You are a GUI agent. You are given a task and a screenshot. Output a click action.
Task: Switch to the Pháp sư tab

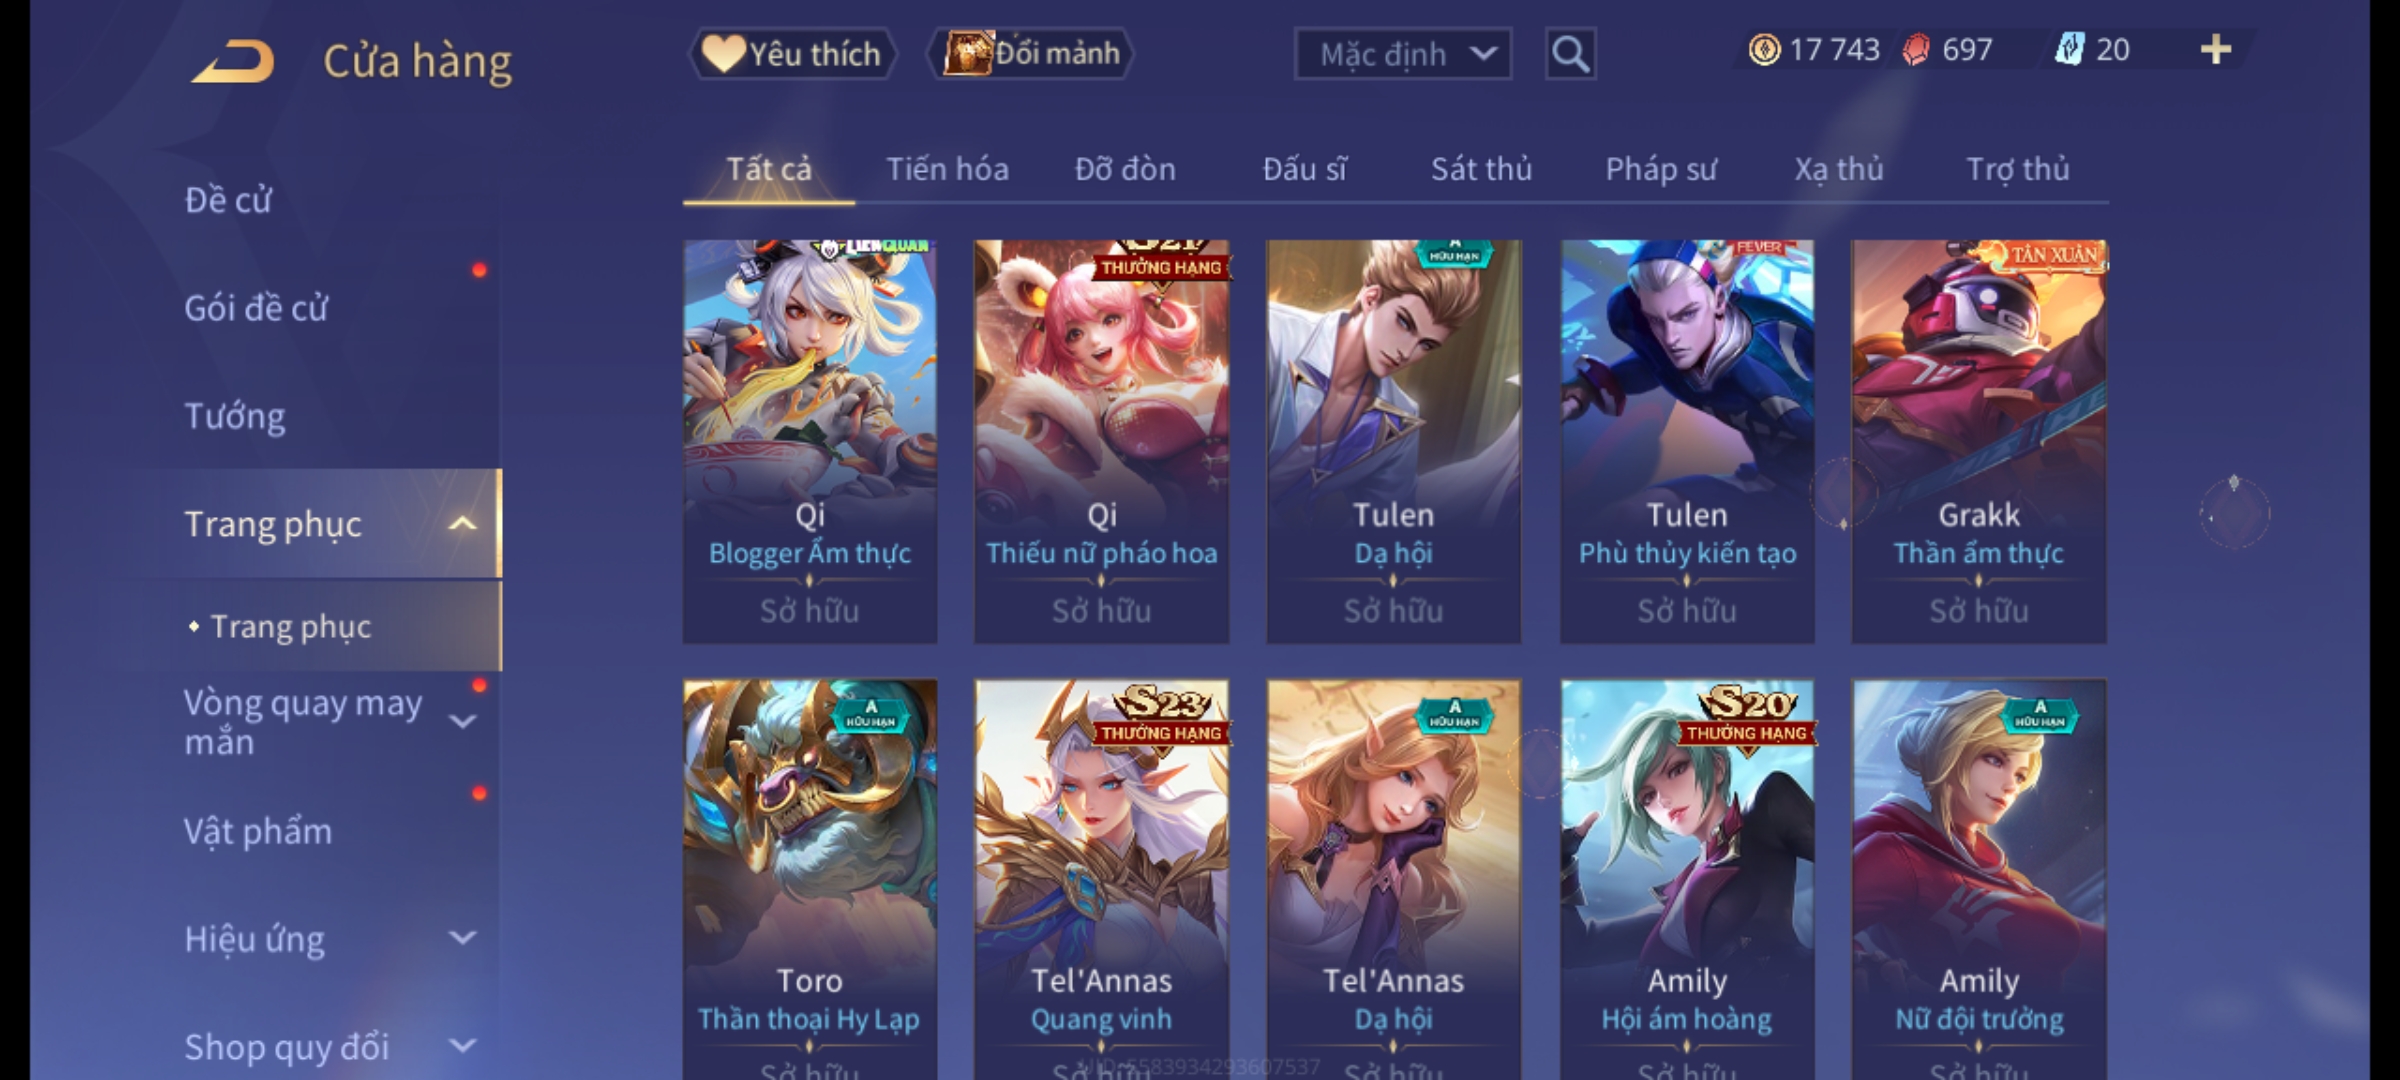(x=1660, y=169)
